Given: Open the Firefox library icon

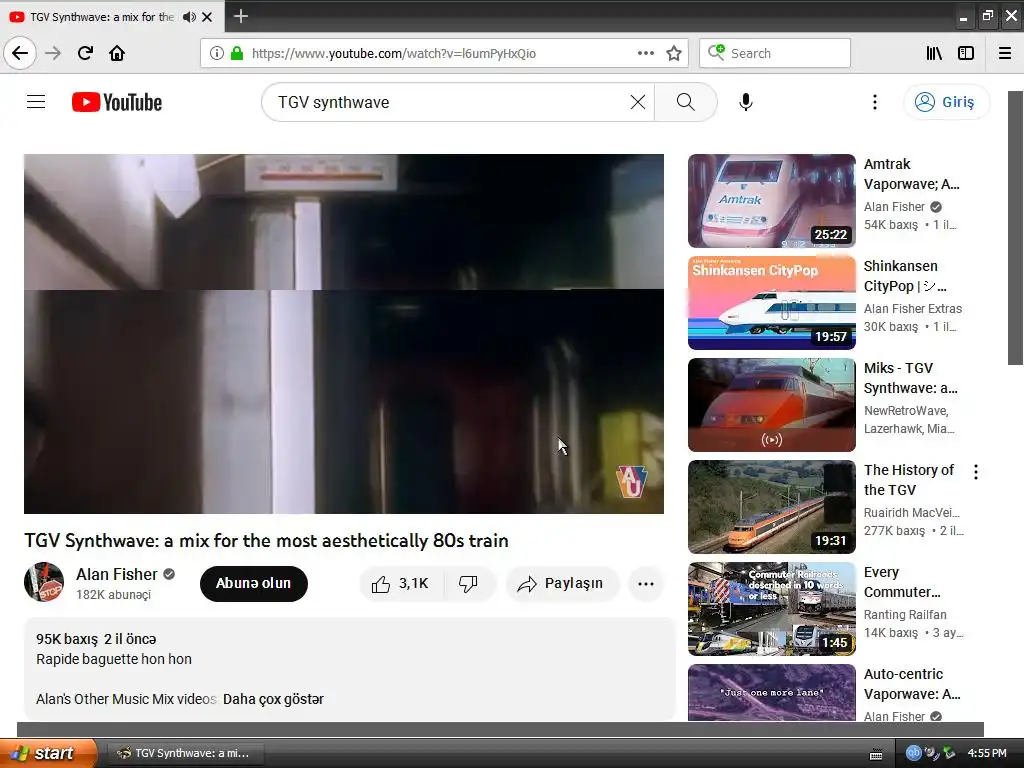Looking at the screenshot, I should click(934, 53).
